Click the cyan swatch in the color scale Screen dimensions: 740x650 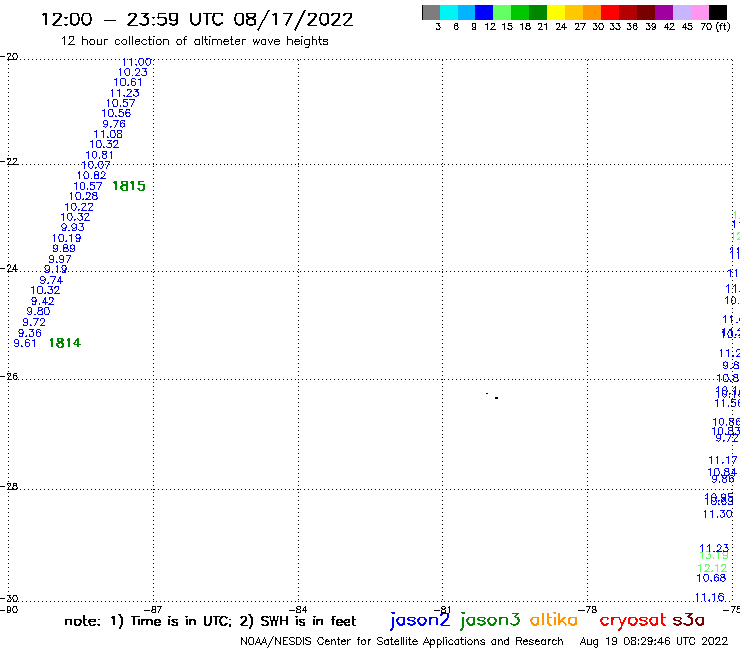point(448,13)
